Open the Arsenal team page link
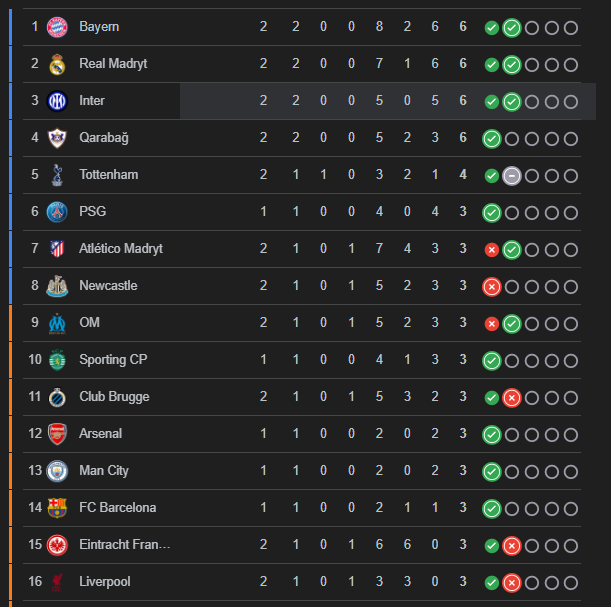 tap(101, 434)
